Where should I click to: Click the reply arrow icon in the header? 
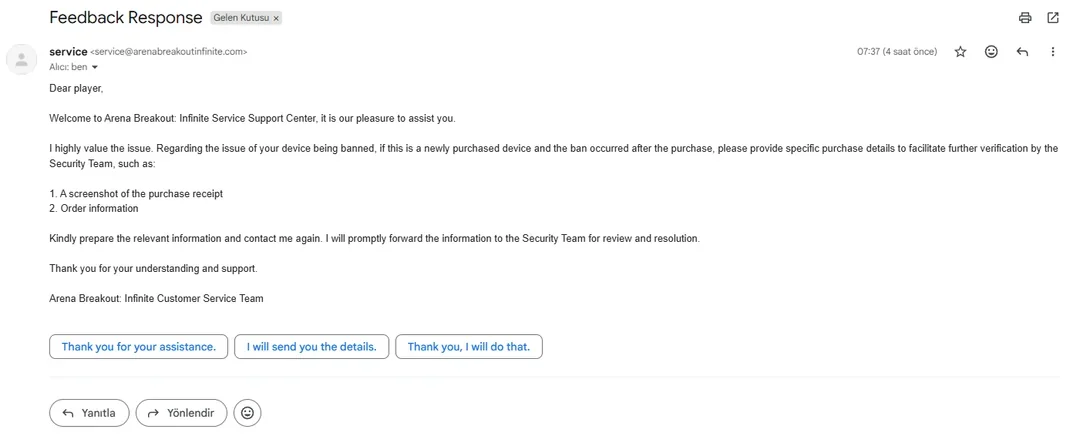coord(1022,52)
